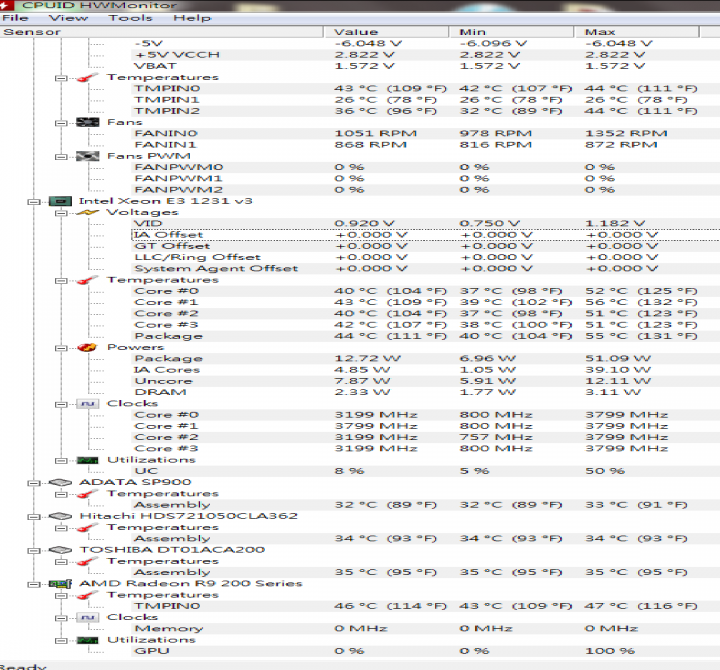Screen dimensions: 720x670
Task: Click the Value column header
Action: 386,32
